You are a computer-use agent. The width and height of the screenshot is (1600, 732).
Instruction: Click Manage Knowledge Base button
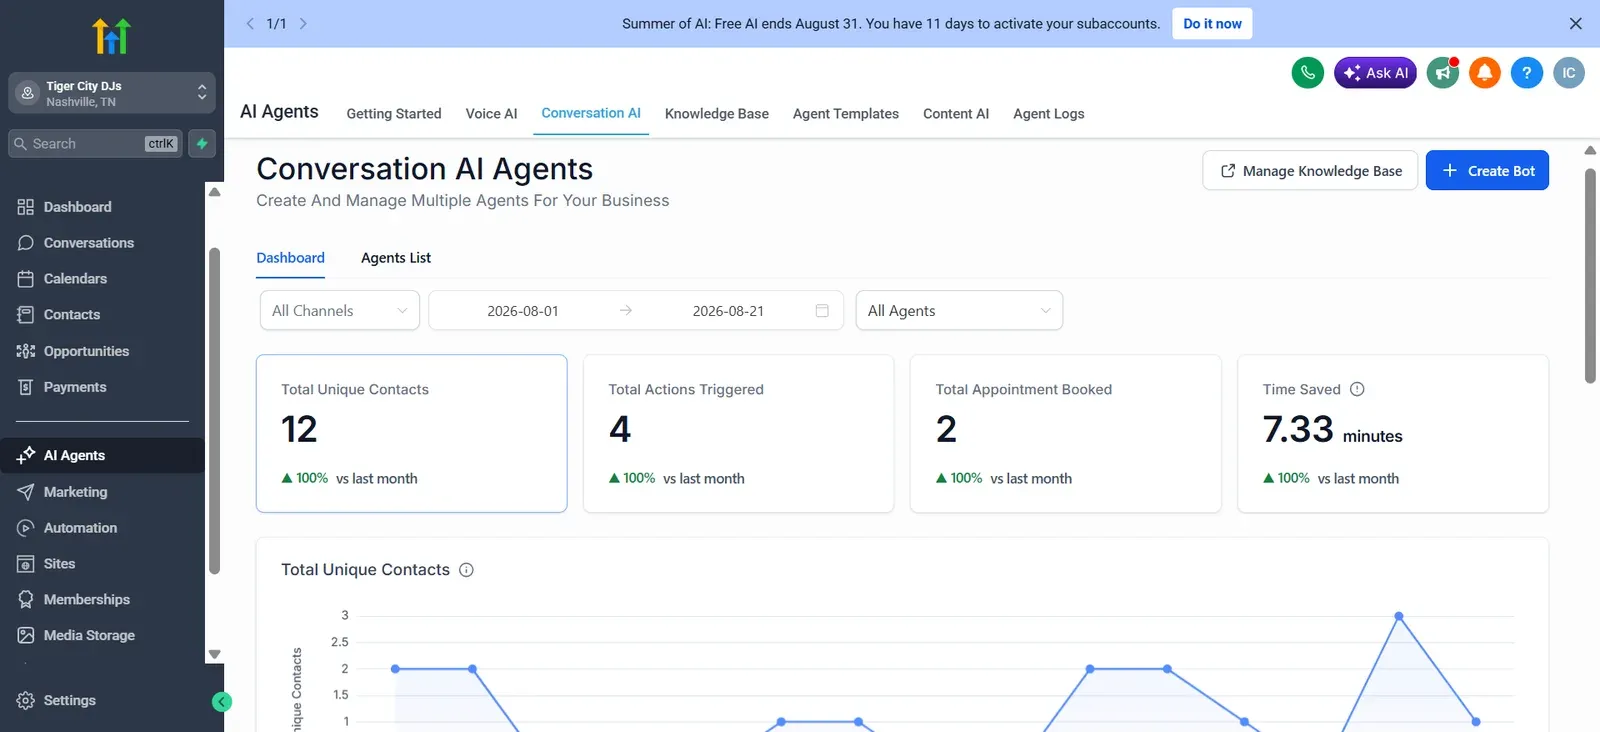point(1310,171)
